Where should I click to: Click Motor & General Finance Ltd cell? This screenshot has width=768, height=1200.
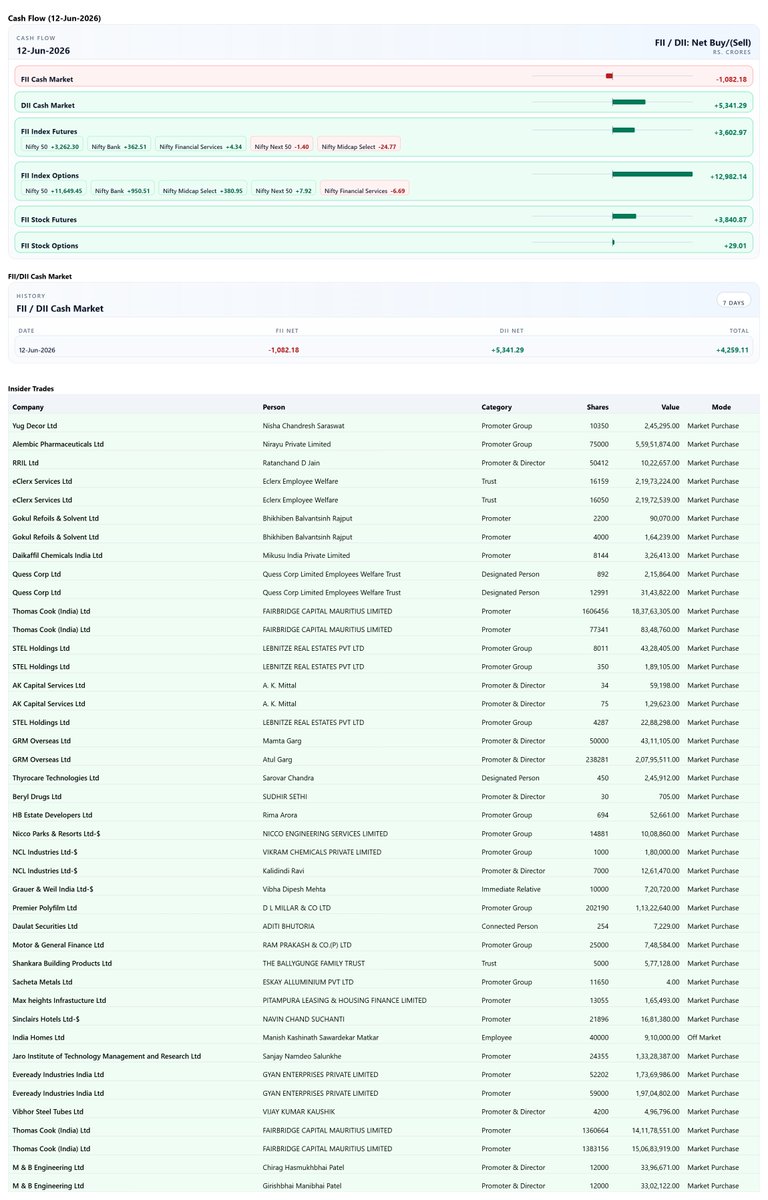coord(55,945)
